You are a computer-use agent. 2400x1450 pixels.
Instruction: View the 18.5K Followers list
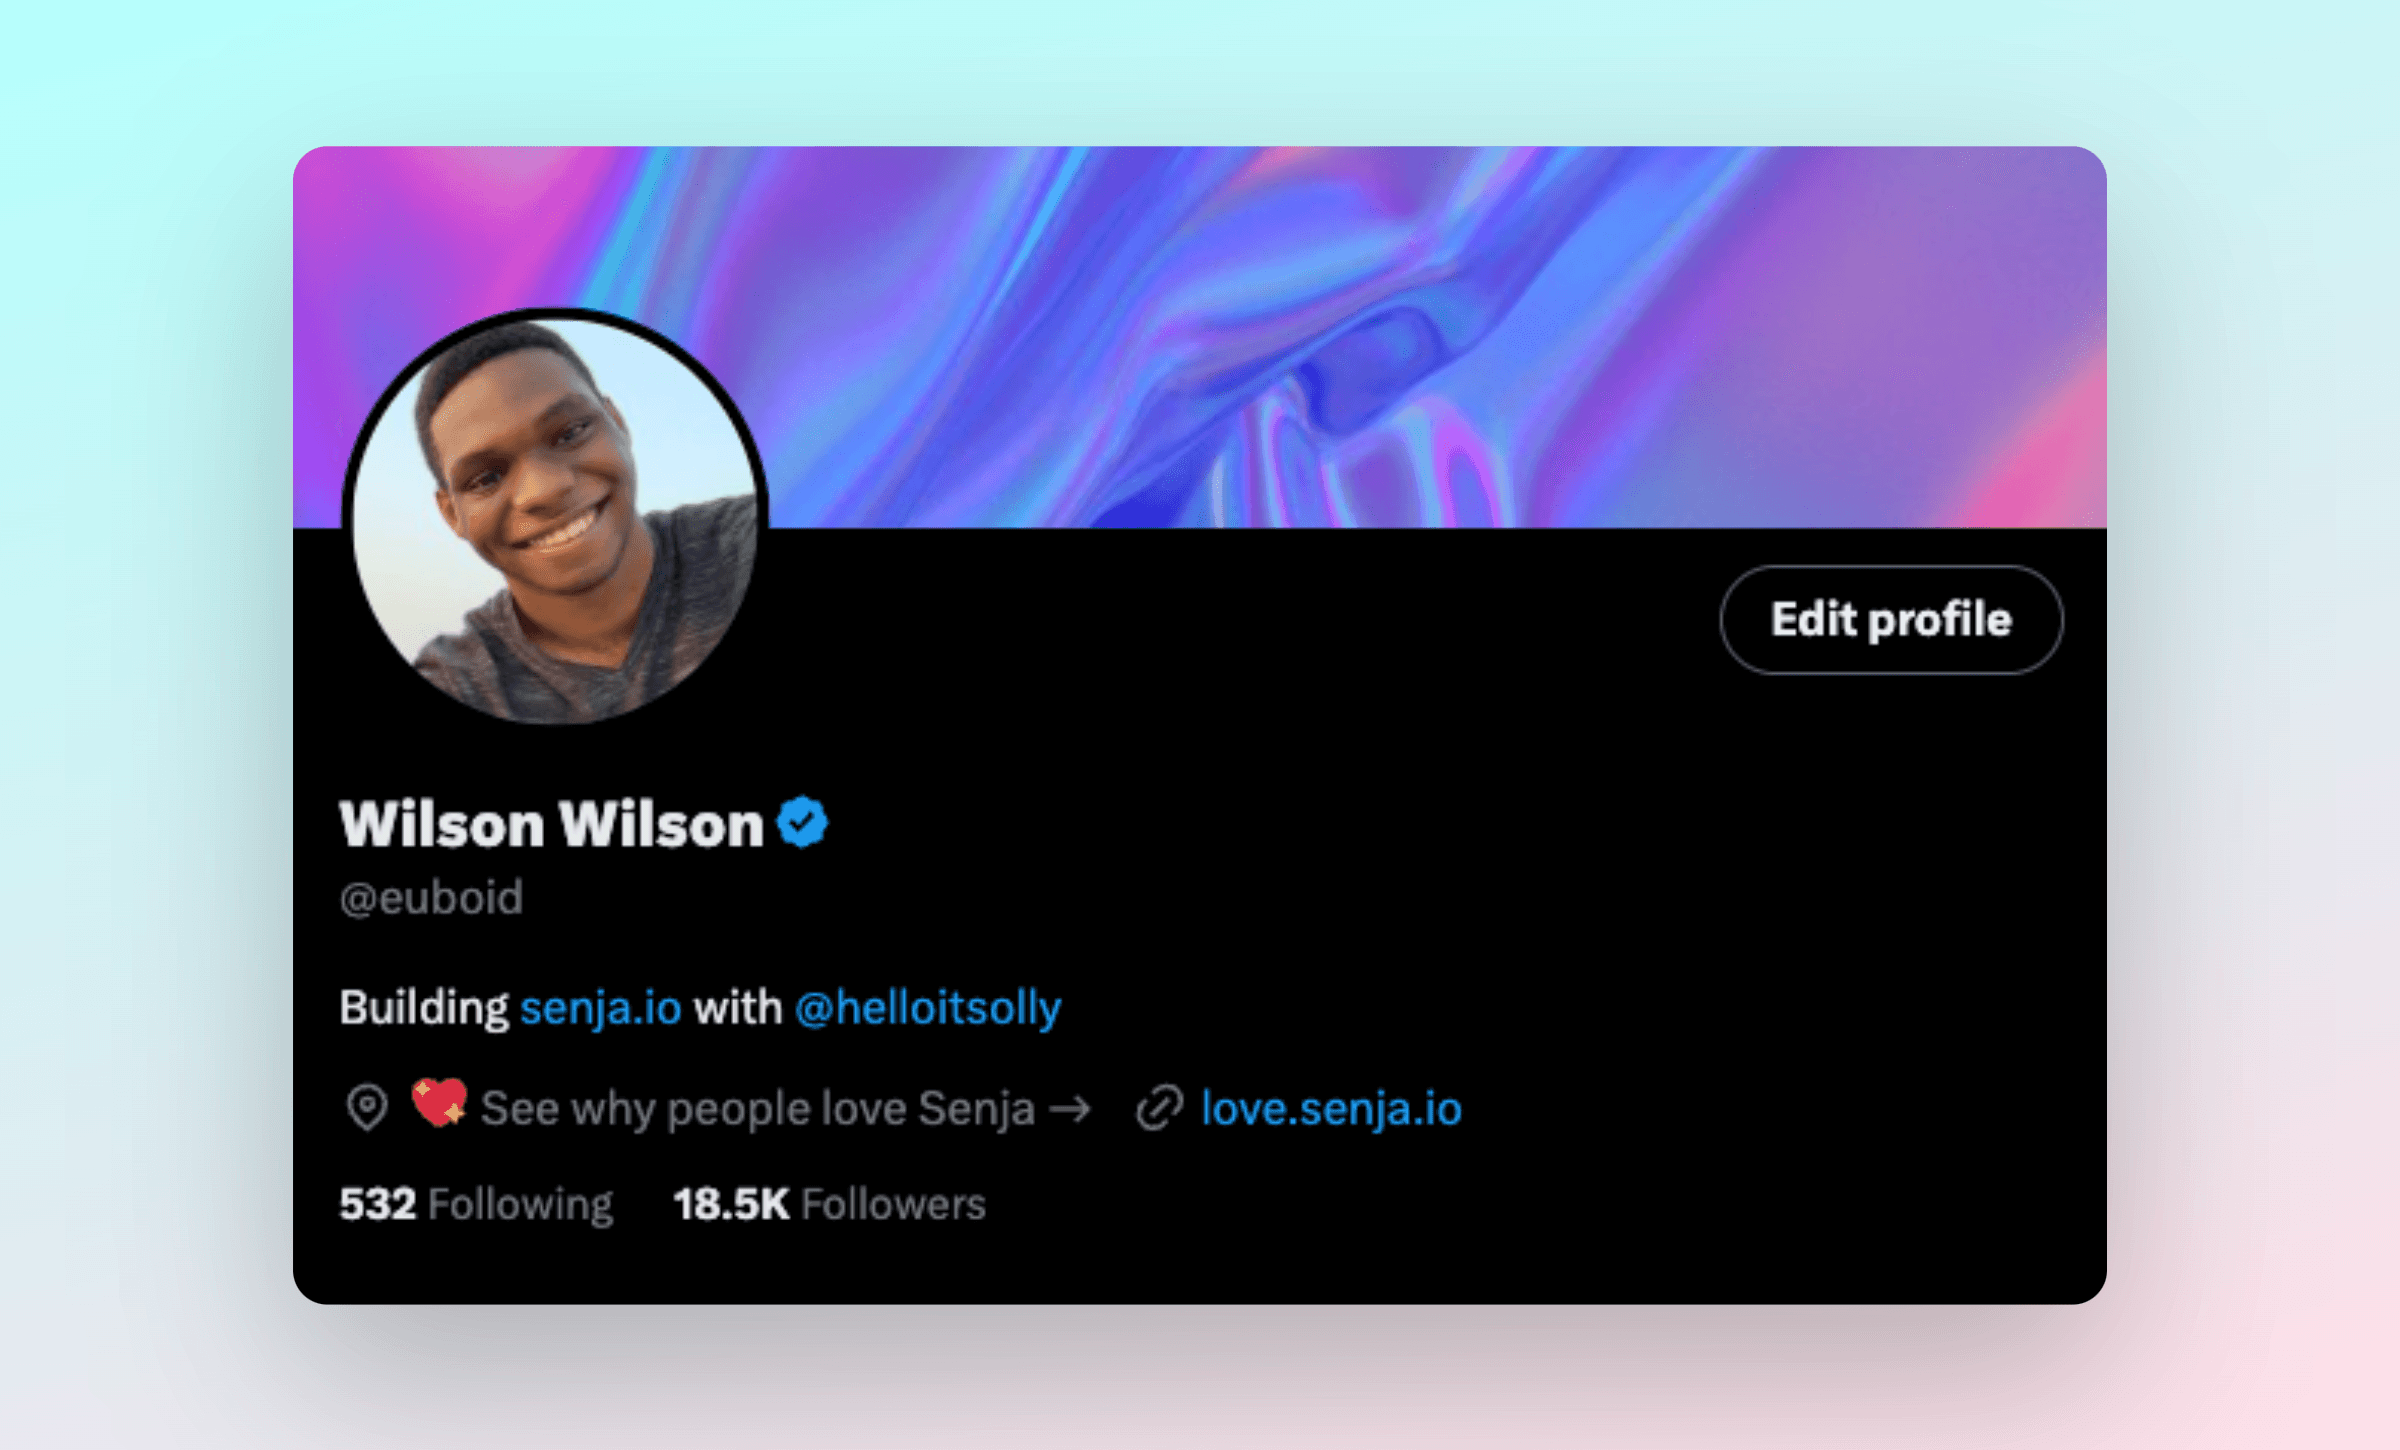829,1204
